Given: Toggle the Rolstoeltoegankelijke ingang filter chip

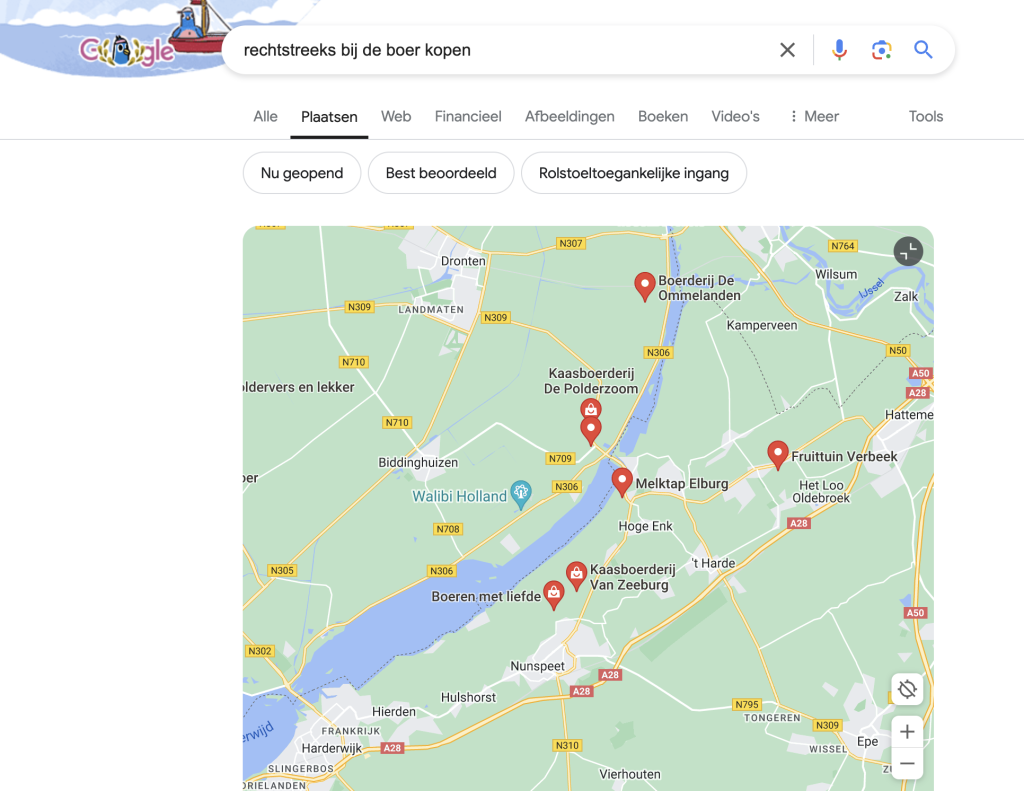Looking at the screenshot, I should (x=633, y=173).
